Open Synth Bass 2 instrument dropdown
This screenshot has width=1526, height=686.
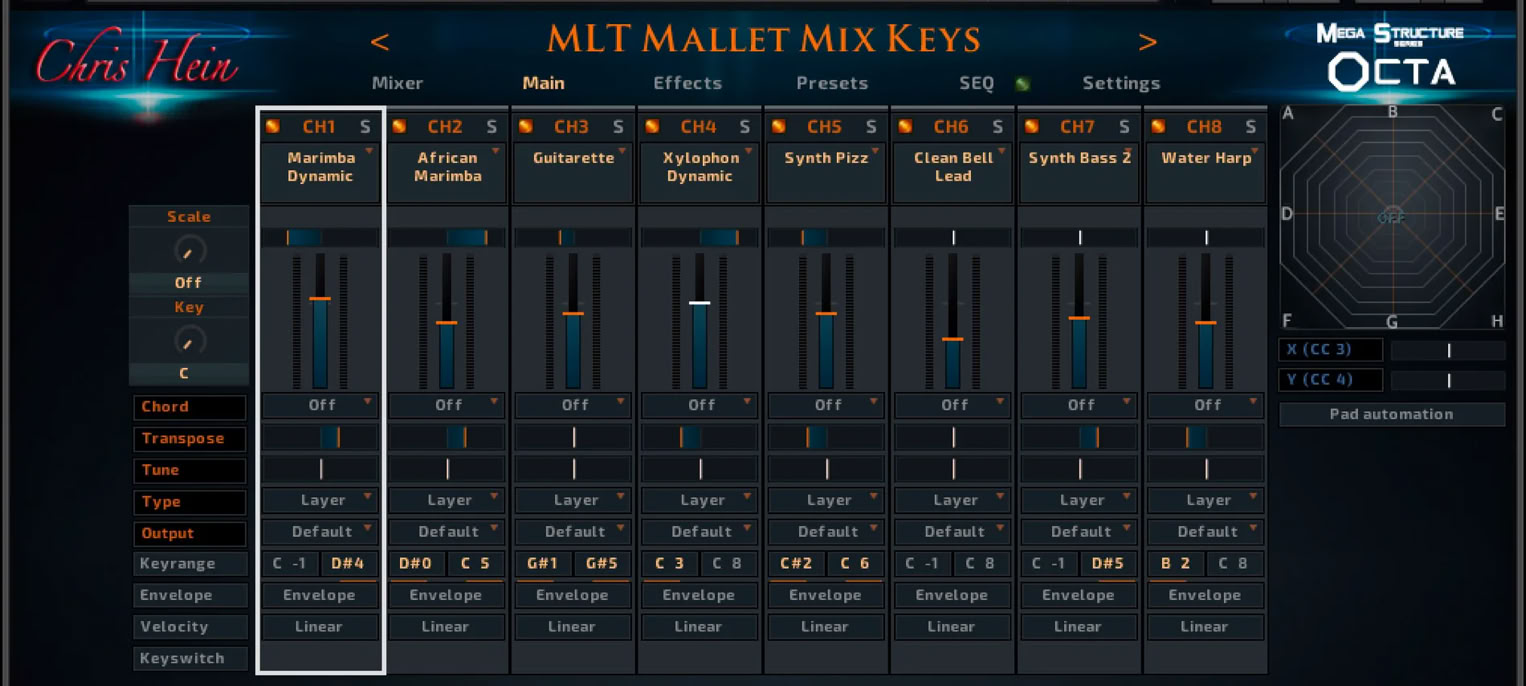tap(1080, 172)
